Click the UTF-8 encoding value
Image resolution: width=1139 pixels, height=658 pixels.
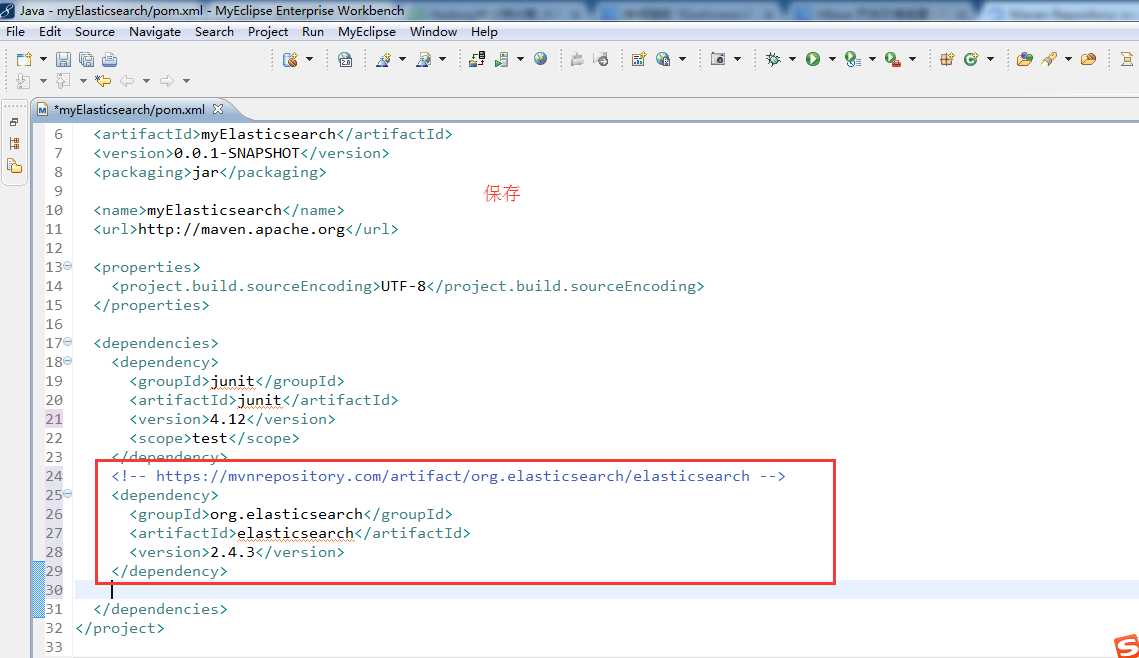(x=403, y=286)
